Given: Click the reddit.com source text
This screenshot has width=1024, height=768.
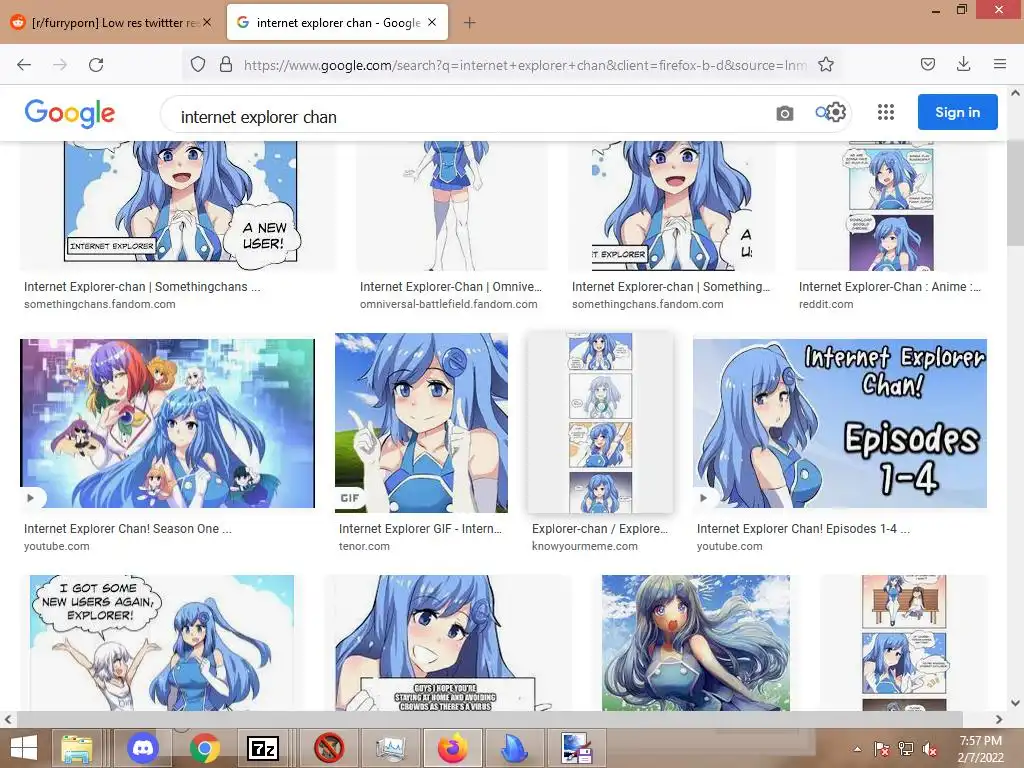Looking at the screenshot, I should coord(826,304).
